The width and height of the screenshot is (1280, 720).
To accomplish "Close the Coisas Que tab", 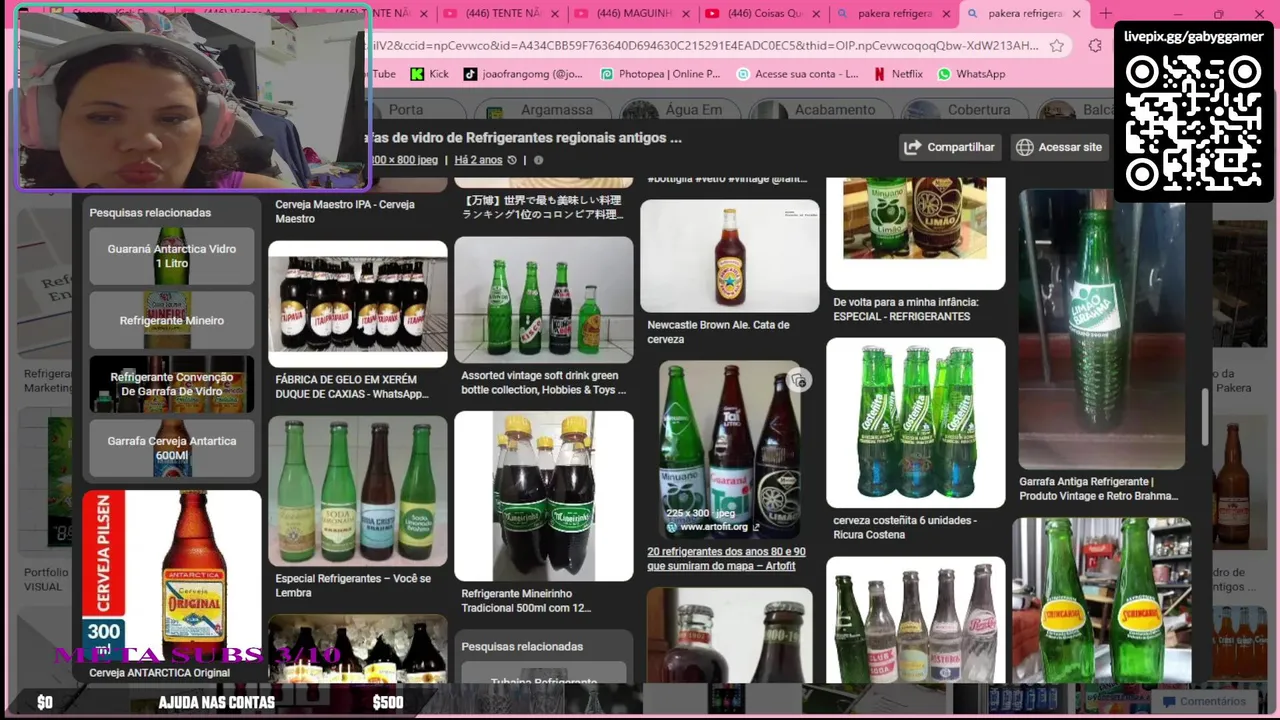I will tap(817, 14).
